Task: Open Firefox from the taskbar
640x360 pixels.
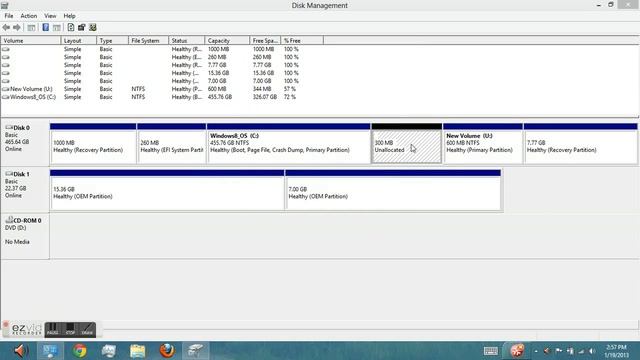Action: click(167, 351)
